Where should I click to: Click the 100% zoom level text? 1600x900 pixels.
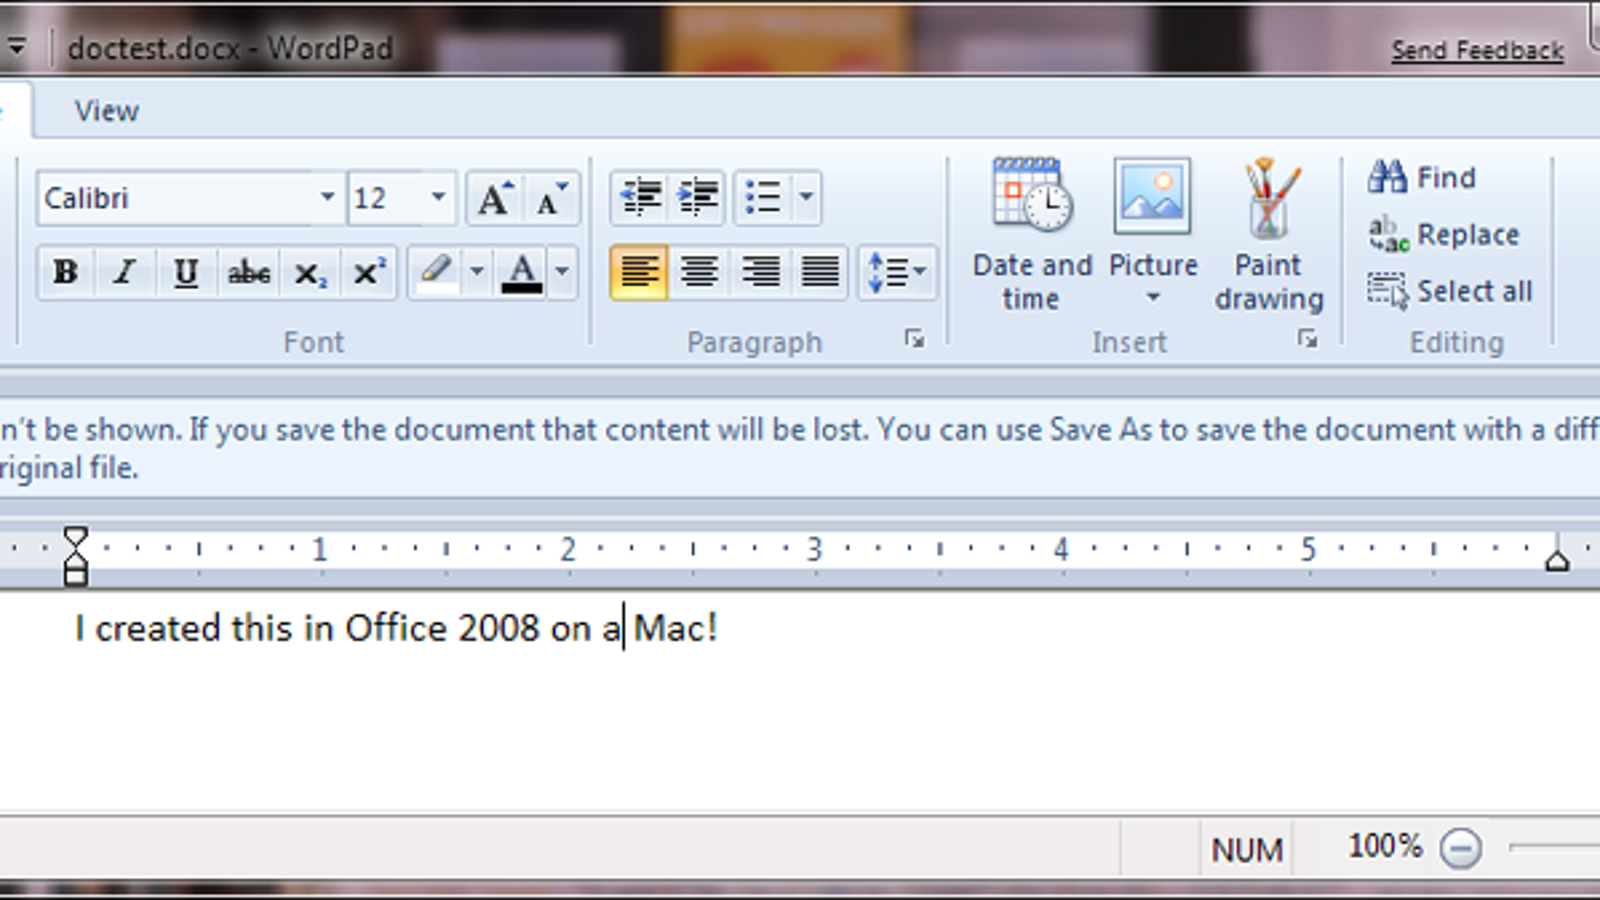tap(1385, 846)
